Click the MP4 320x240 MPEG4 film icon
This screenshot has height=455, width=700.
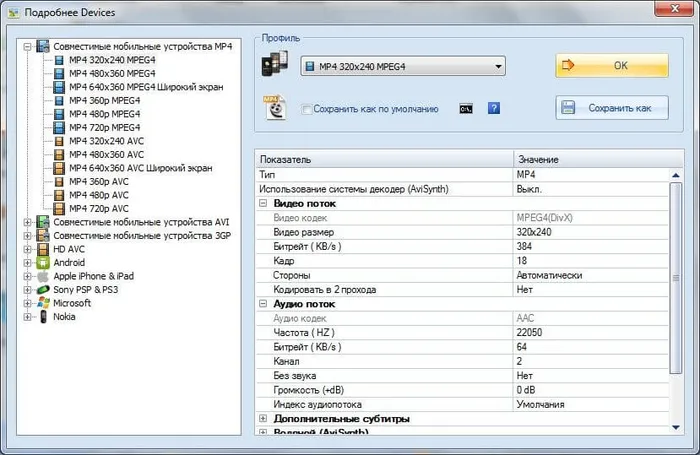tap(59, 60)
